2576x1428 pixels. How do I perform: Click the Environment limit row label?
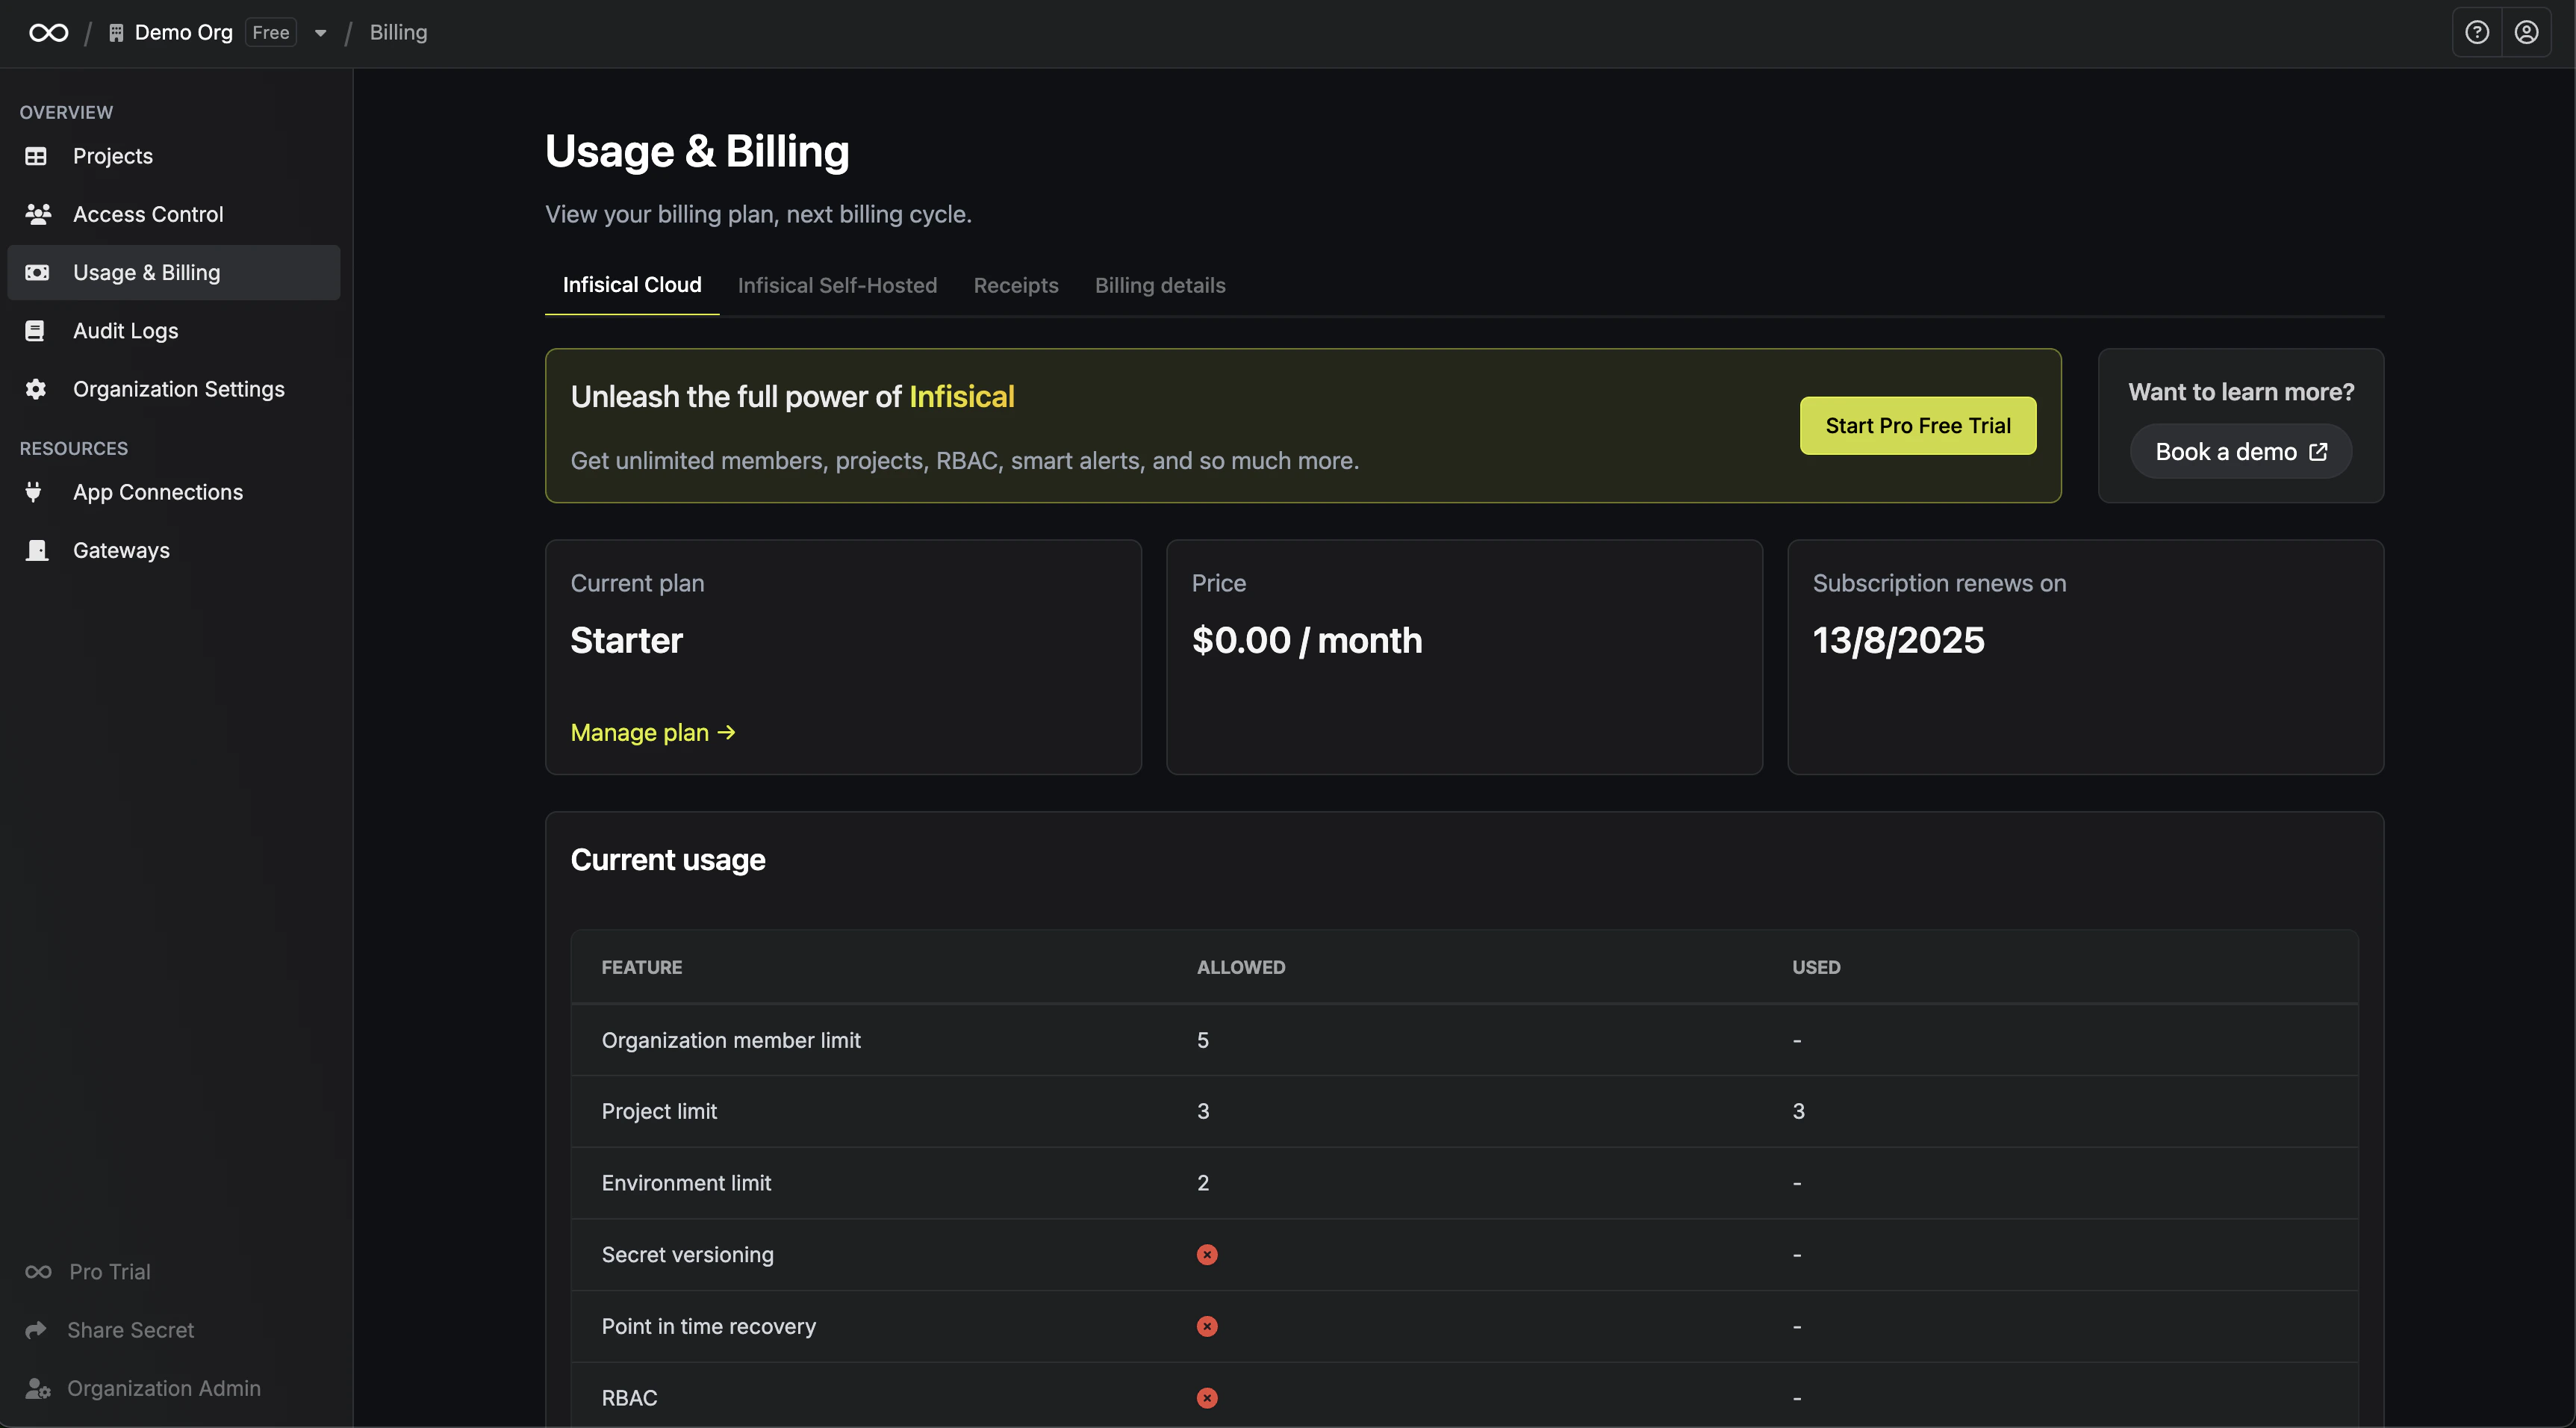(686, 1183)
